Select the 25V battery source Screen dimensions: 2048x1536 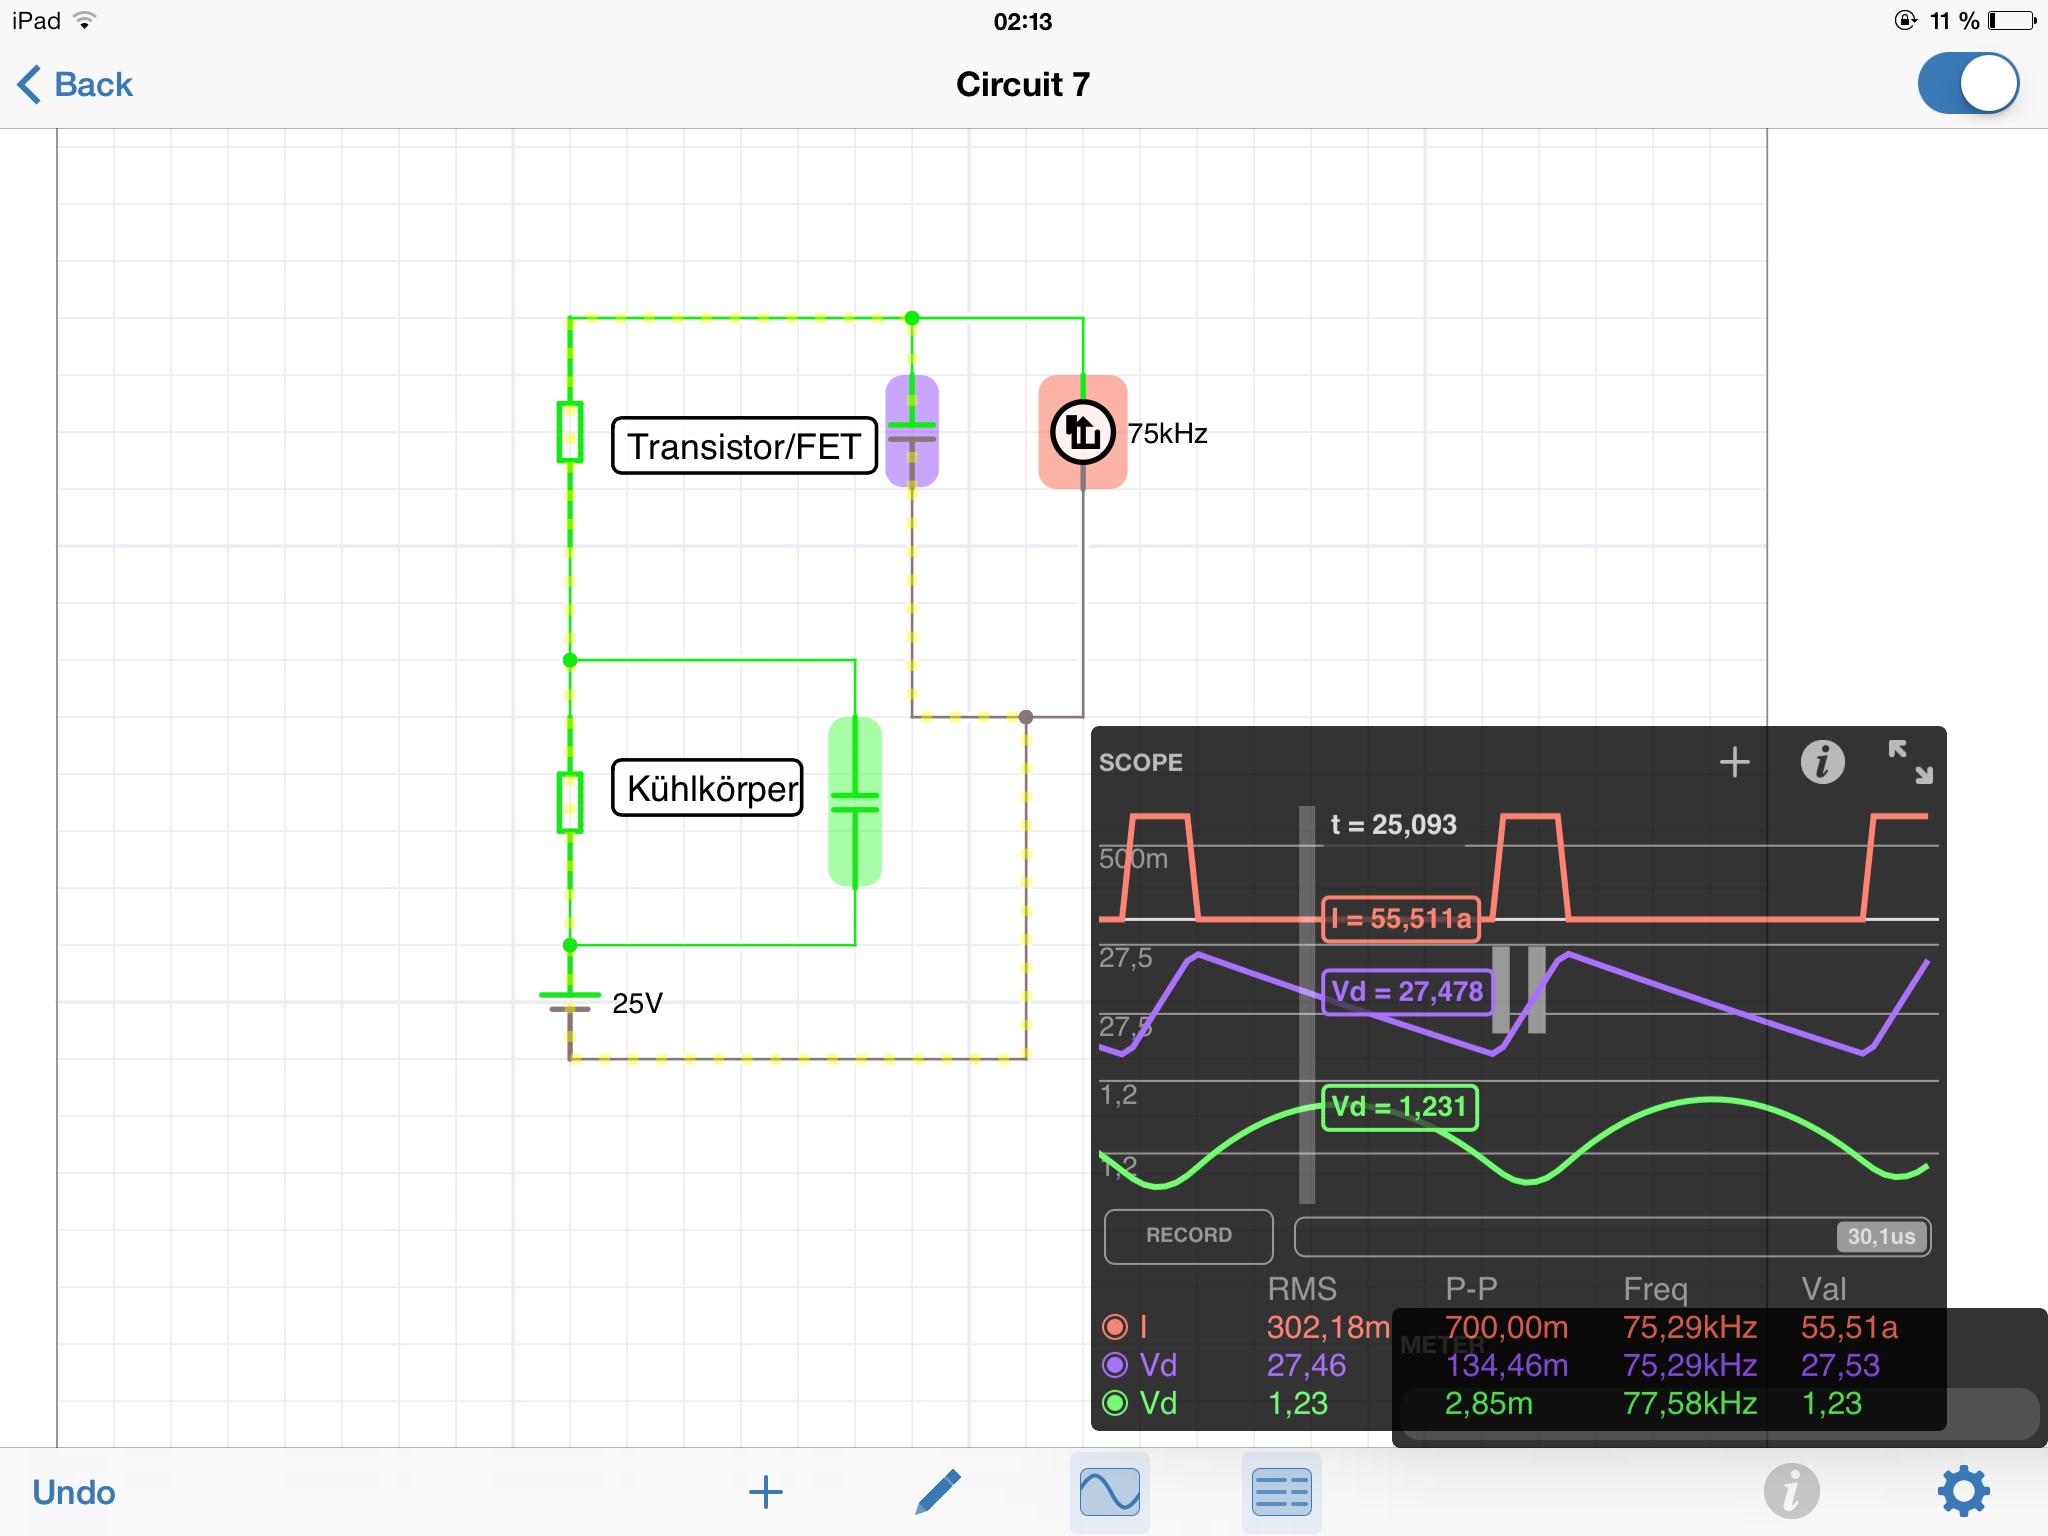[x=570, y=1002]
